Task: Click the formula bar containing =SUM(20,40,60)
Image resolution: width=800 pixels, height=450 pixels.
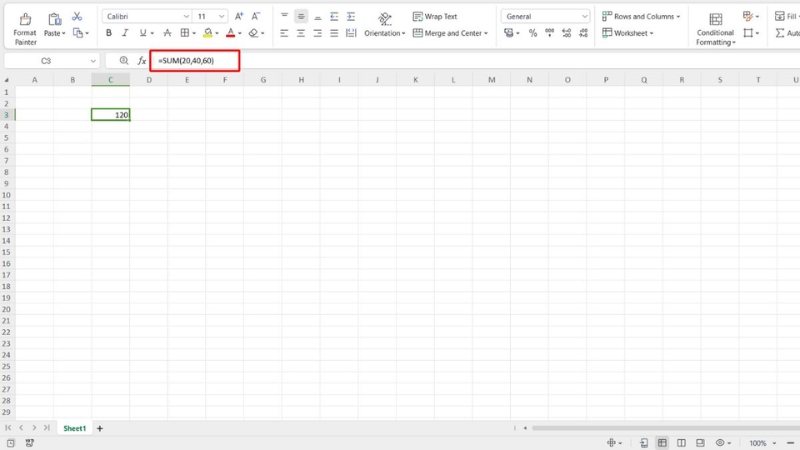Action: (x=195, y=61)
